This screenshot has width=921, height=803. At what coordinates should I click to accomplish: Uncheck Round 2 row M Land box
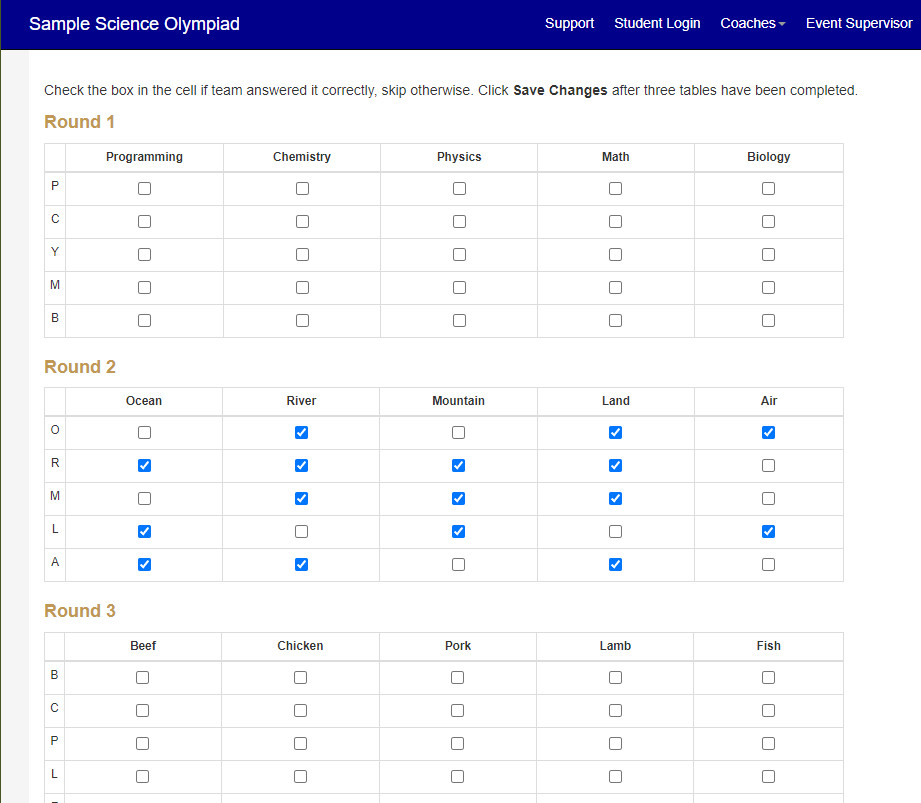point(616,498)
